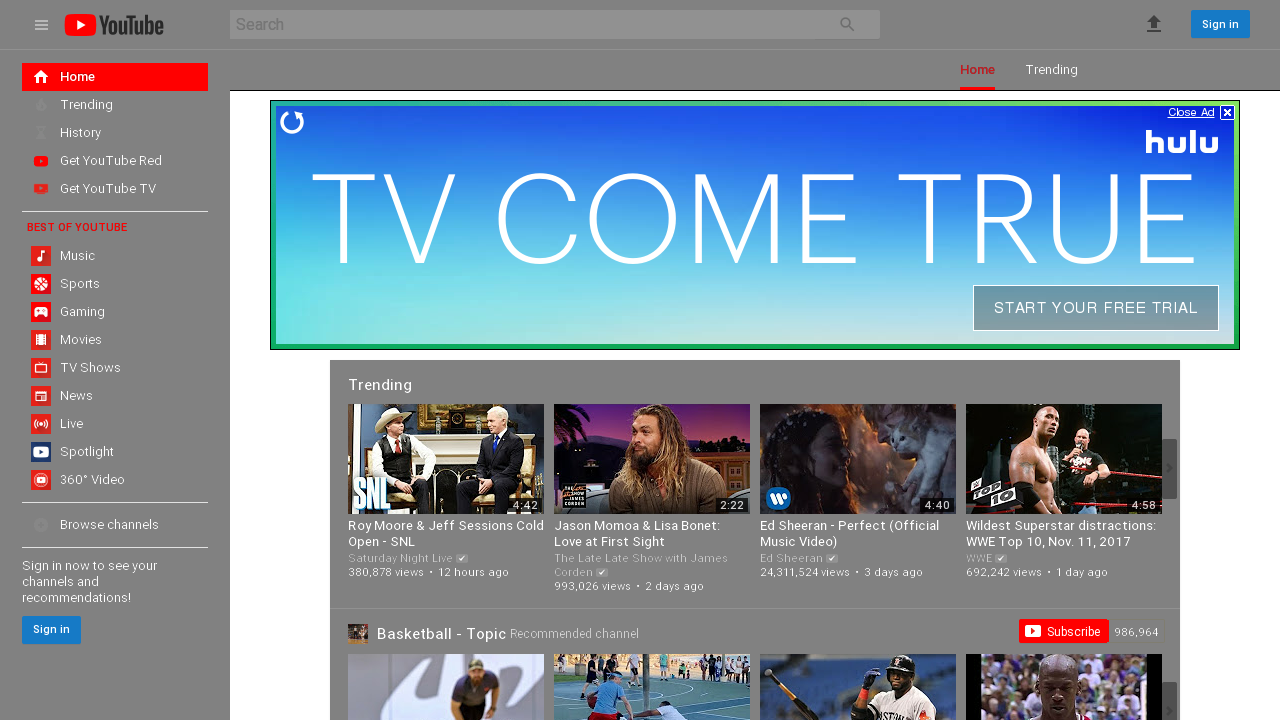1280x720 pixels.
Task: Open the Ed Sheeran Perfect thumbnail
Action: 858,459
